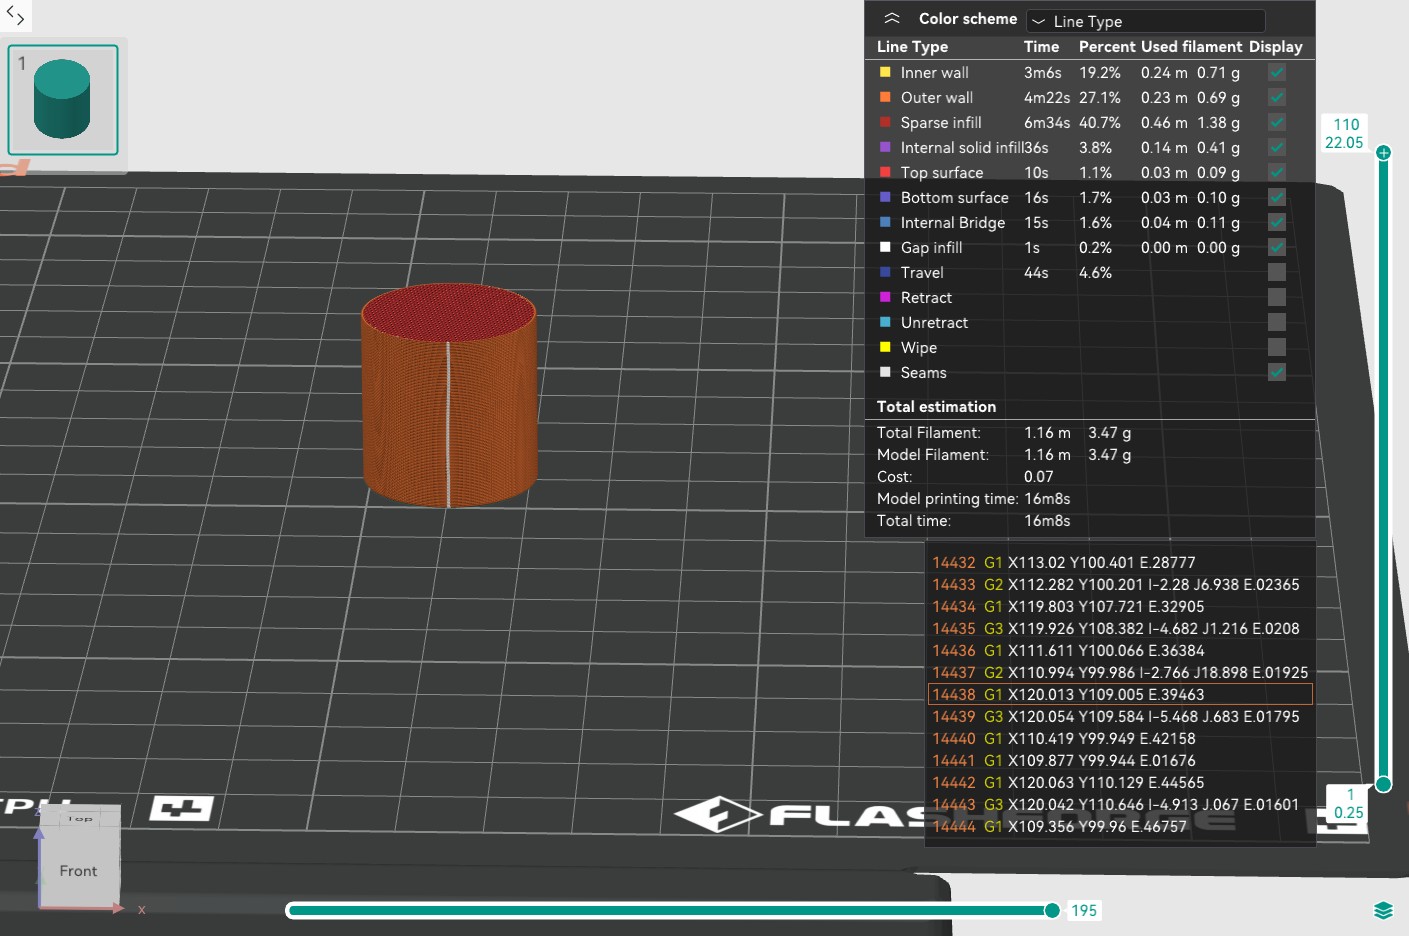Click the layers stack icon at bottom right

click(x=1383, y=910)
